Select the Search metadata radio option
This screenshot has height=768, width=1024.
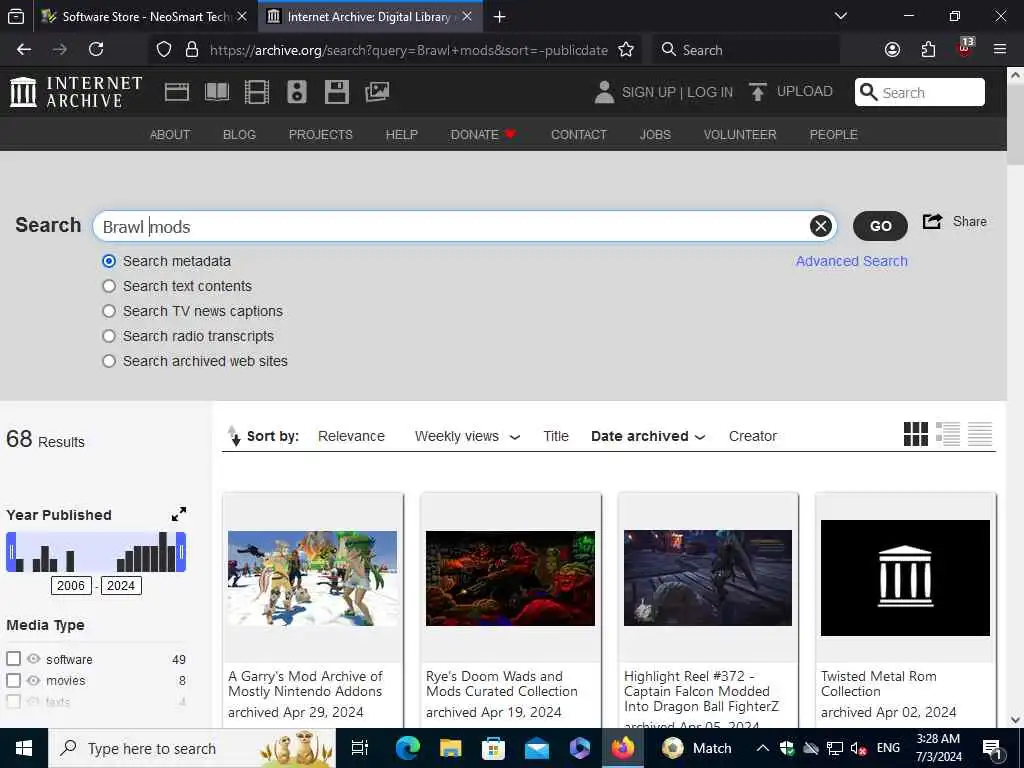(x=109, y=261)
